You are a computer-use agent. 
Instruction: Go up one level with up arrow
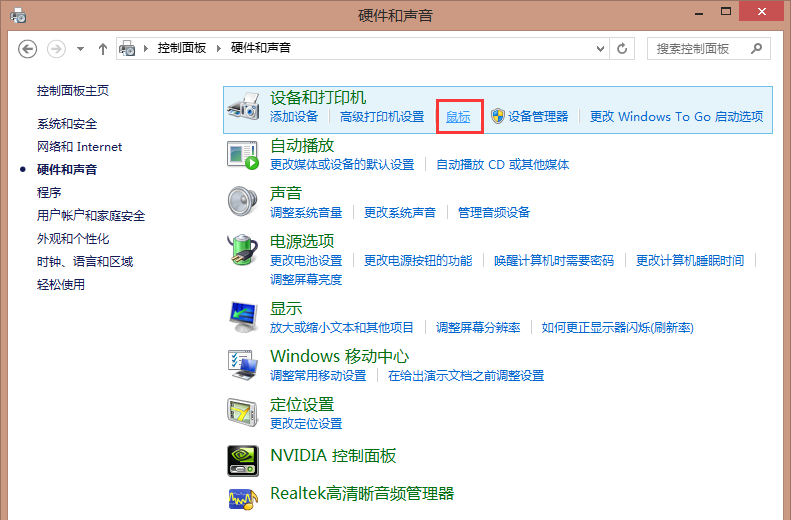(x=103, y=48)
